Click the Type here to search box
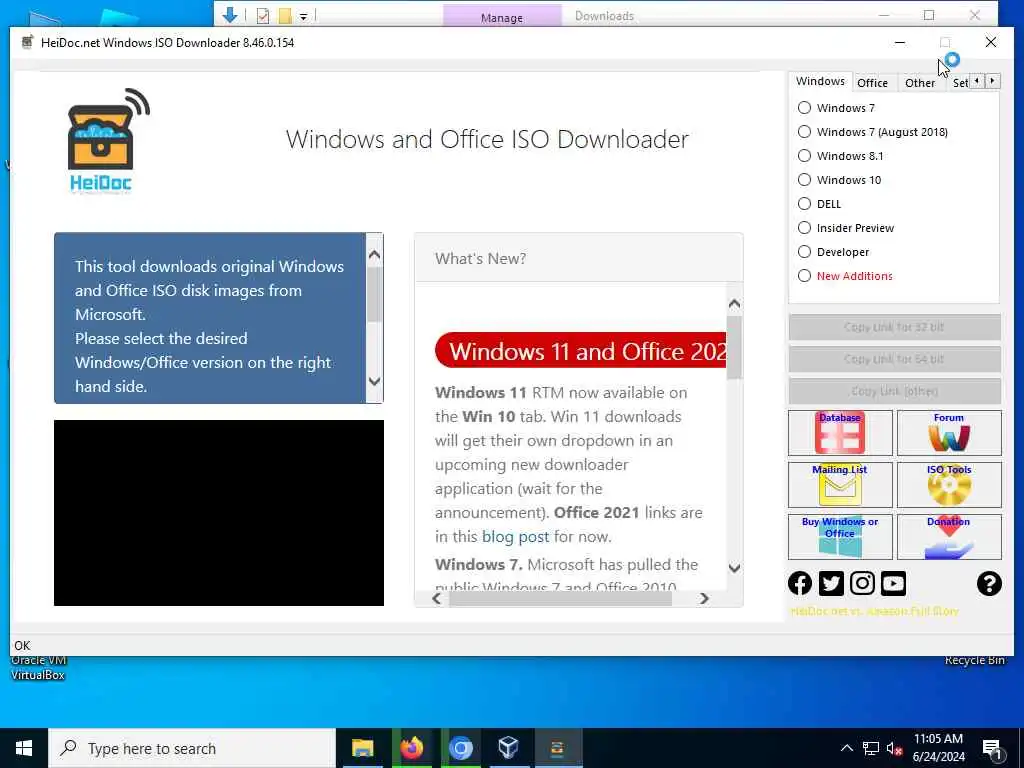Viewport: 1024px width, 768px height. point(192,748)
